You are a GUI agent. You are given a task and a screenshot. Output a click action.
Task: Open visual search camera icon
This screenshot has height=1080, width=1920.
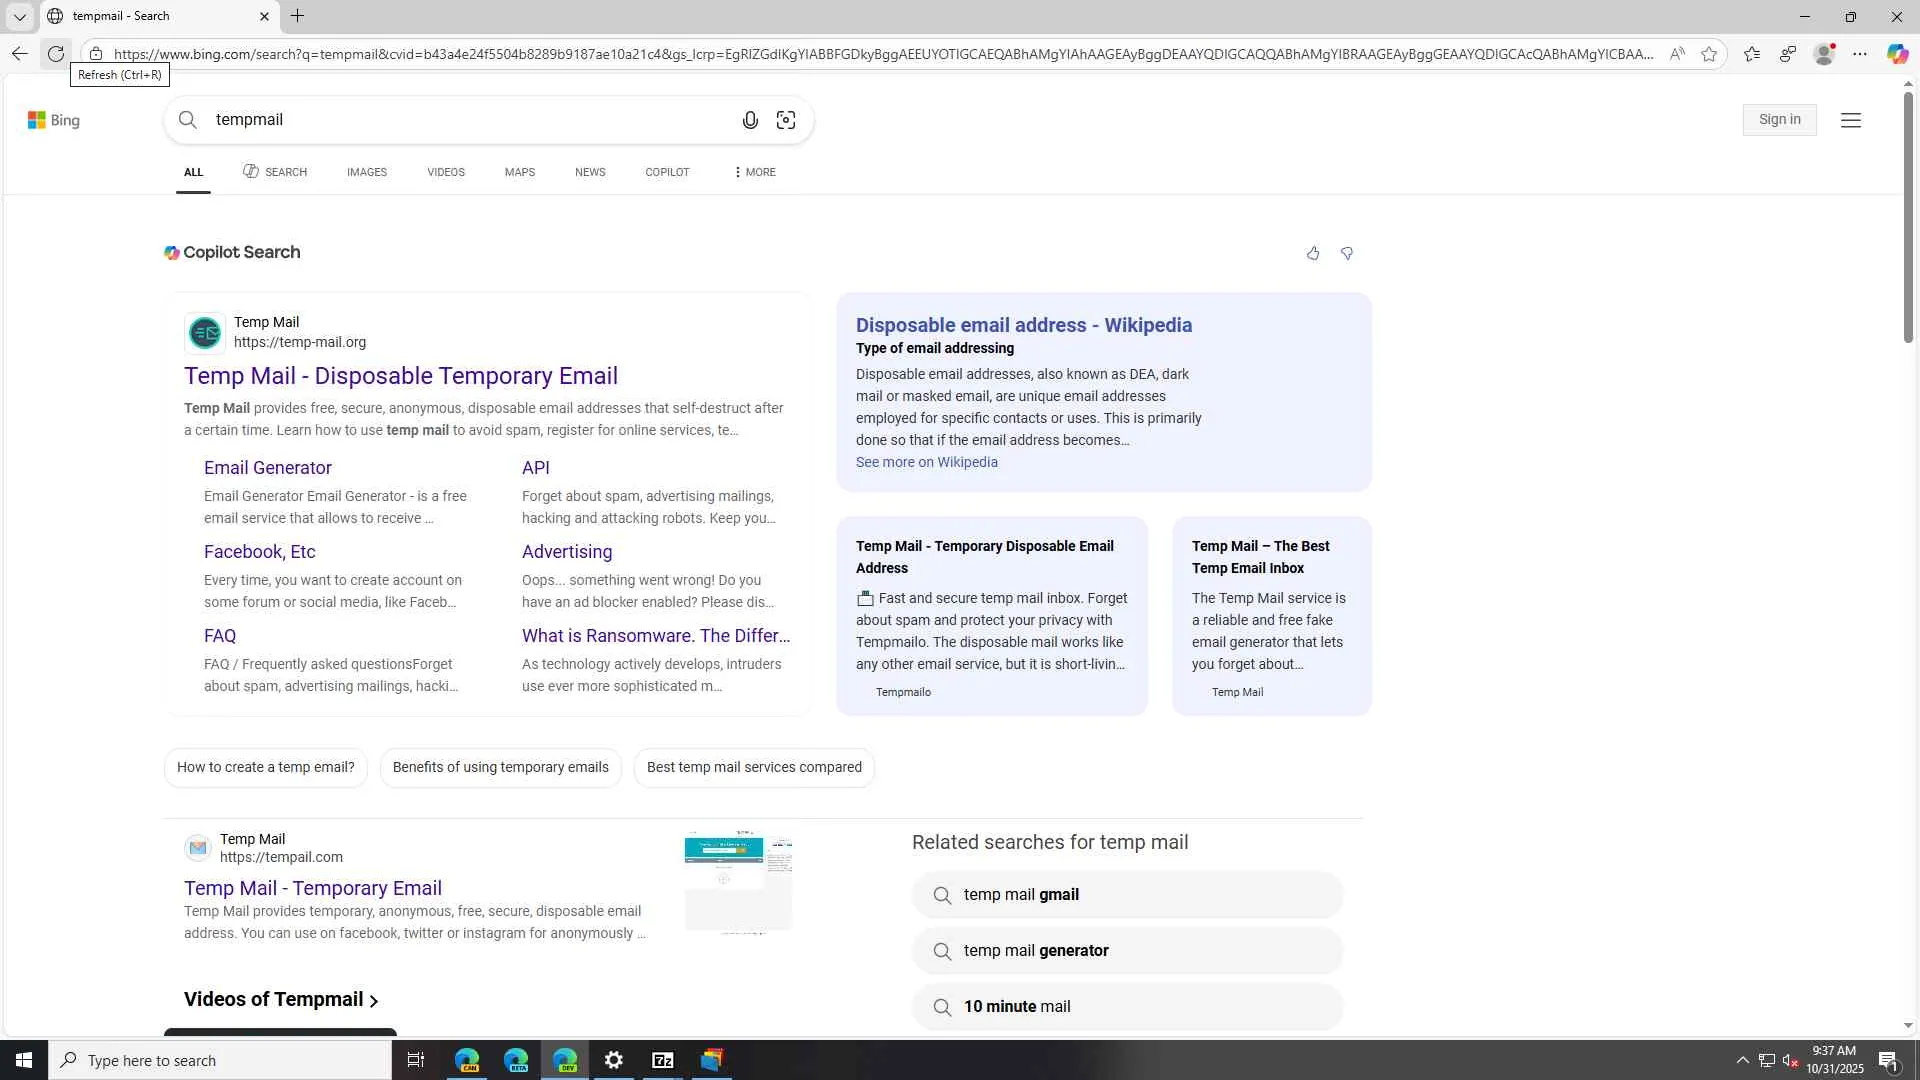786,120
